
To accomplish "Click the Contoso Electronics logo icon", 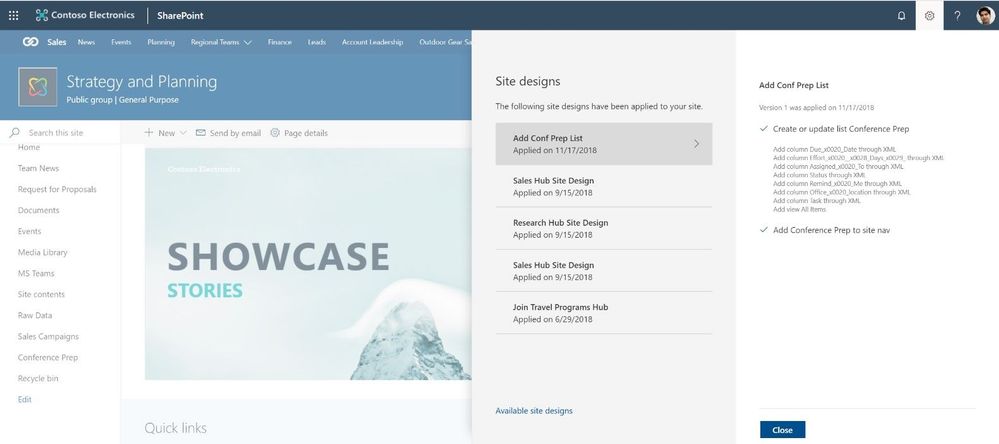I will coord(41,15).
